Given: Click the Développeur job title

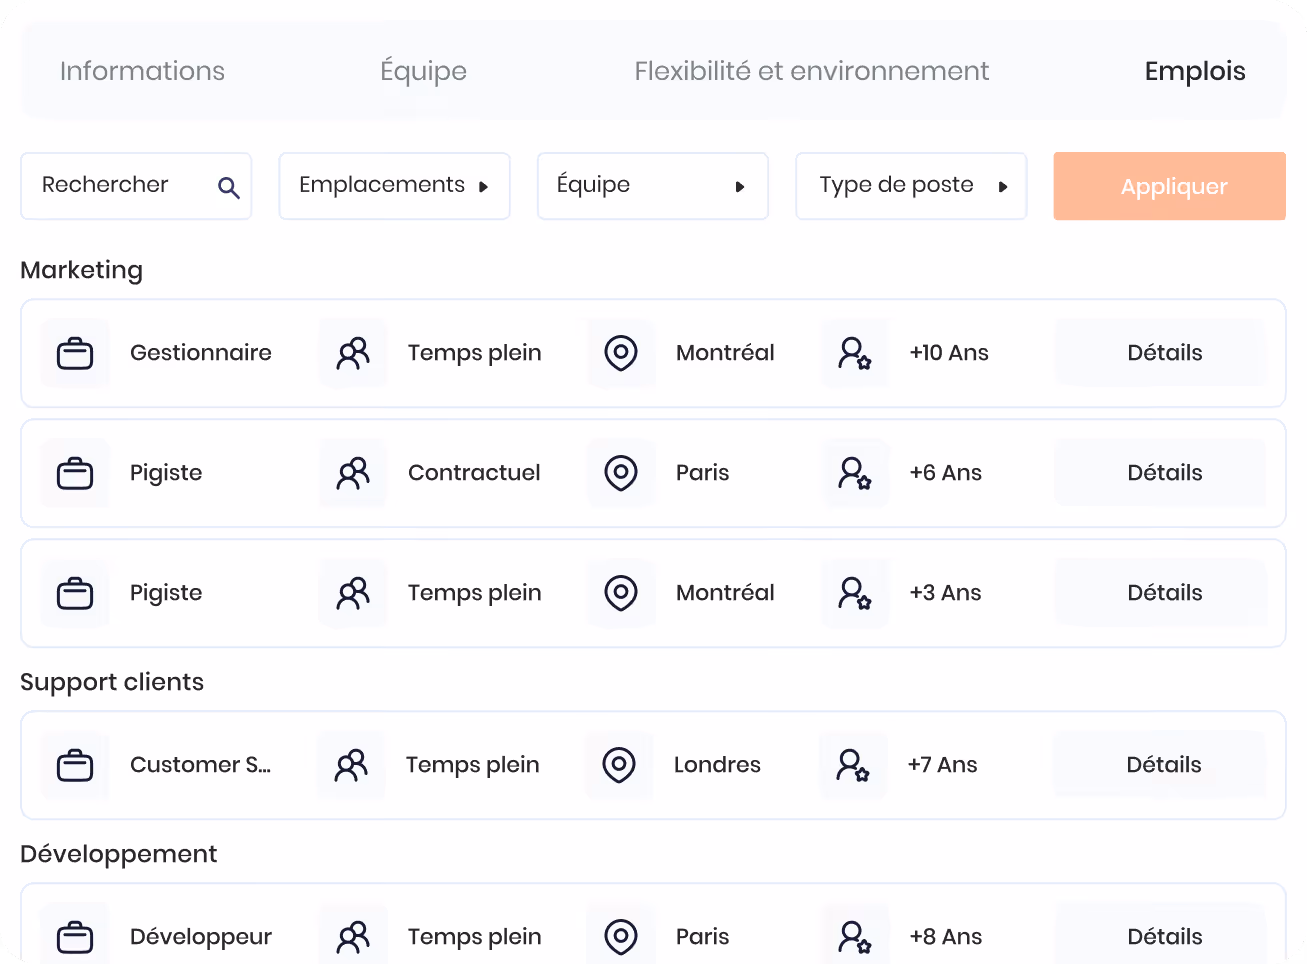Looking at the screenshot, I should coord(201,937).
